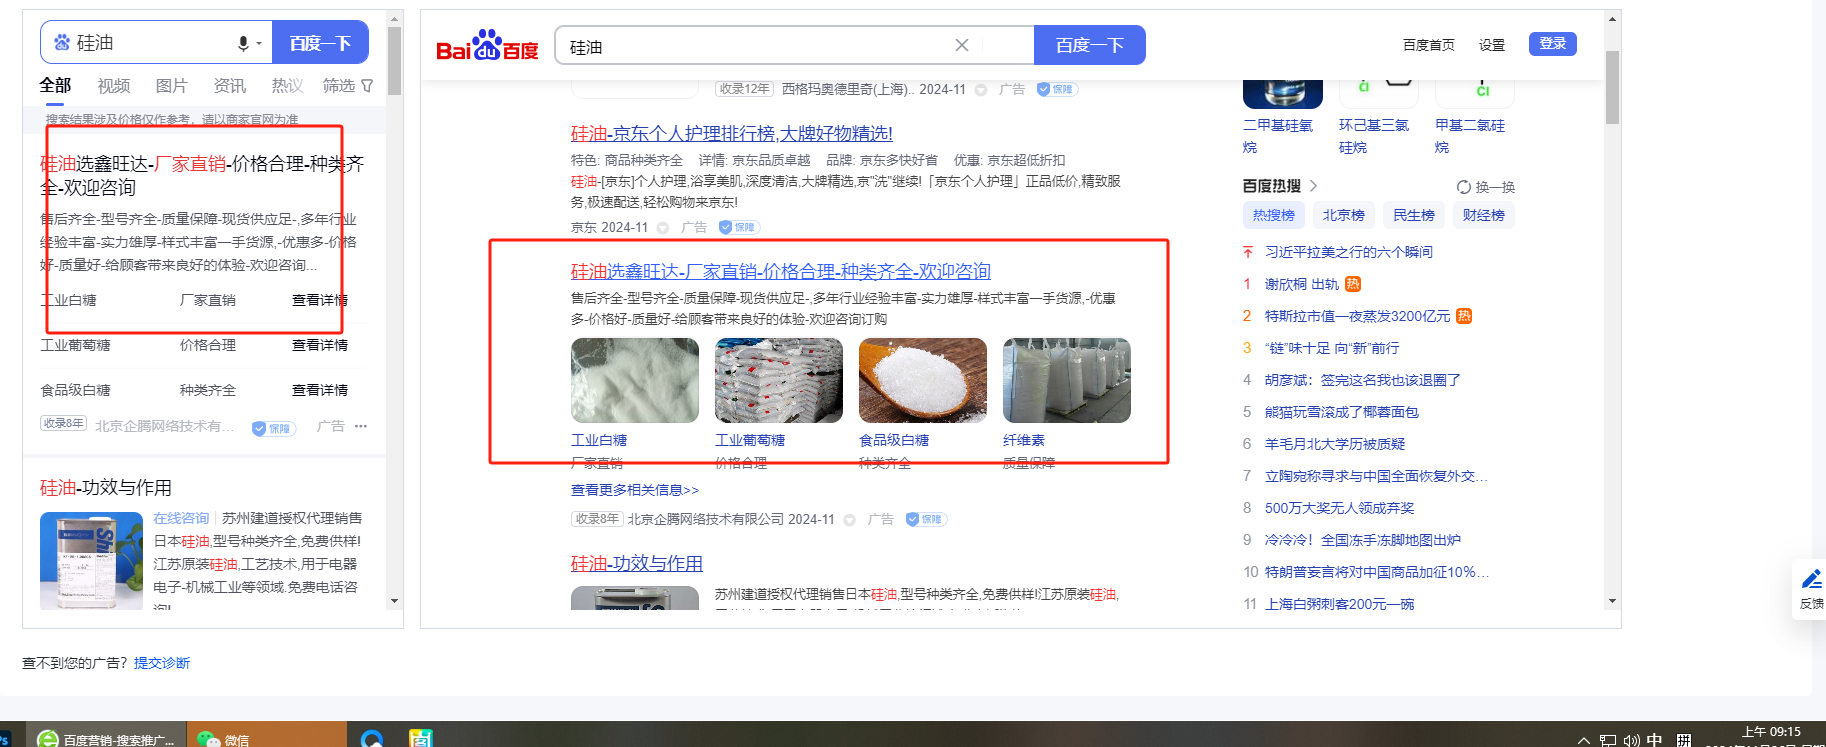Open the 设置 settings link

1492,45
